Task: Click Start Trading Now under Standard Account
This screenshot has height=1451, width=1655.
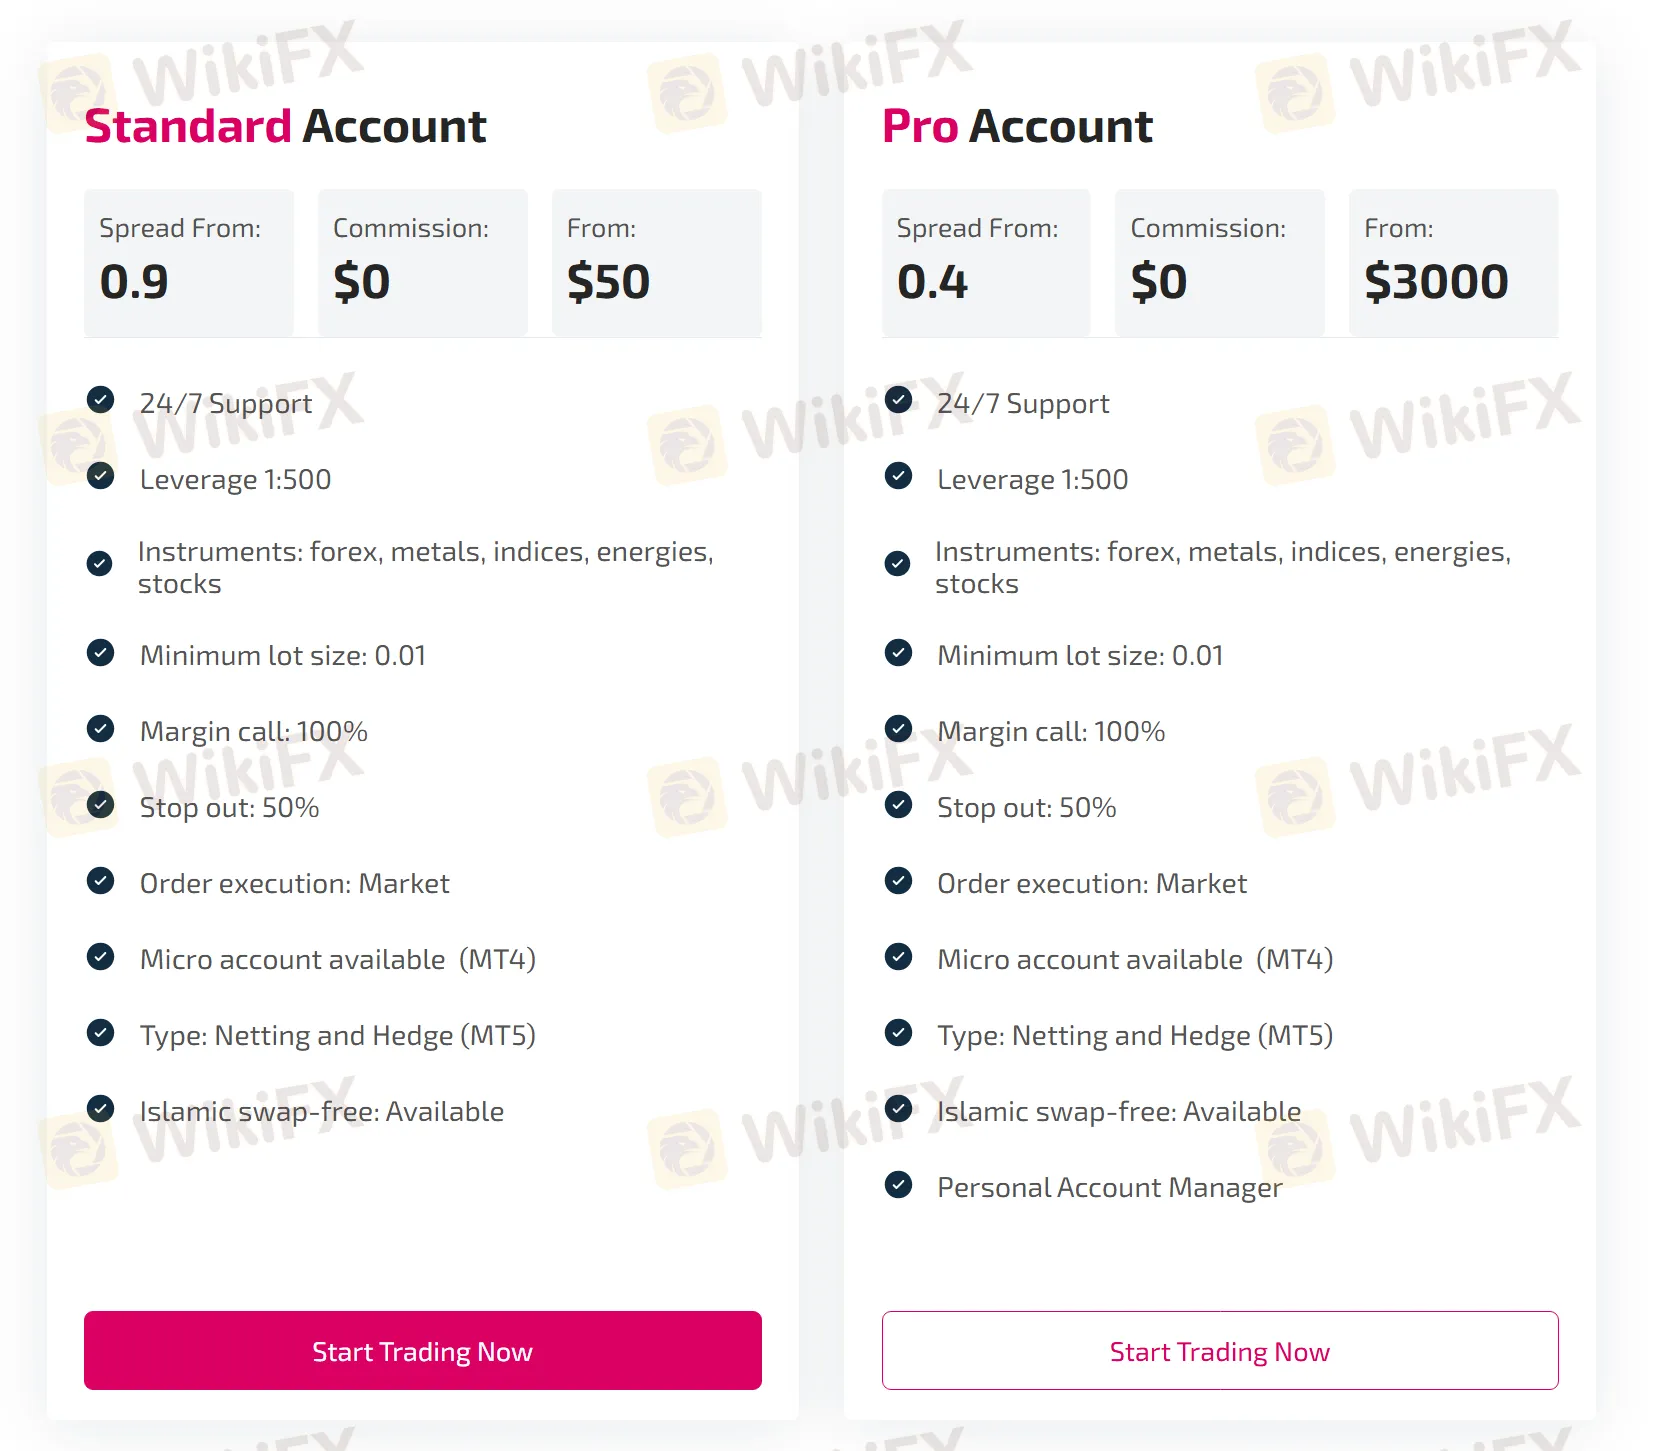Action: pyautogui.click(x=422, y=1351)
